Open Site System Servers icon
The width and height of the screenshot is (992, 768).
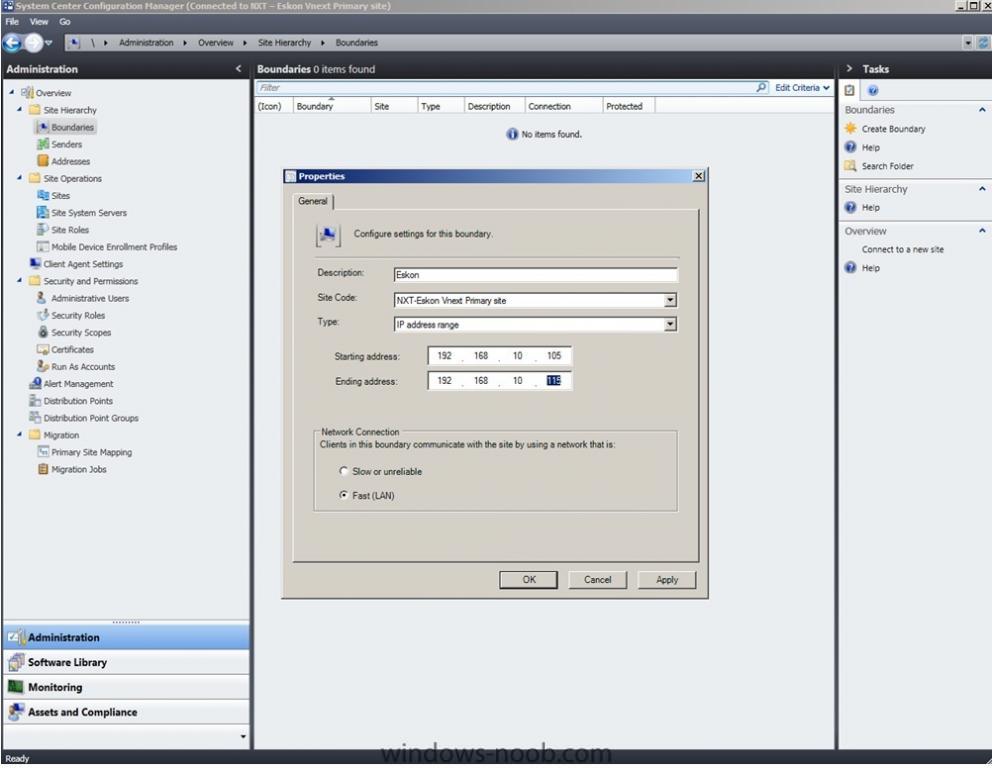(x=43, y=213)
